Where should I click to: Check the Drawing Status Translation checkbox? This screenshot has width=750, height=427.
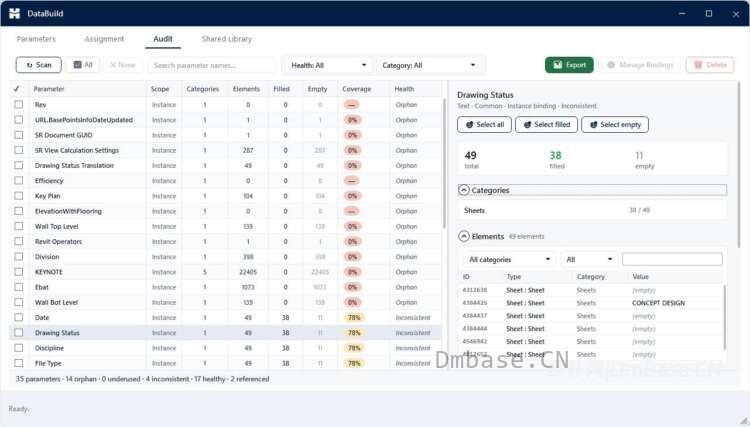point(19,165)
